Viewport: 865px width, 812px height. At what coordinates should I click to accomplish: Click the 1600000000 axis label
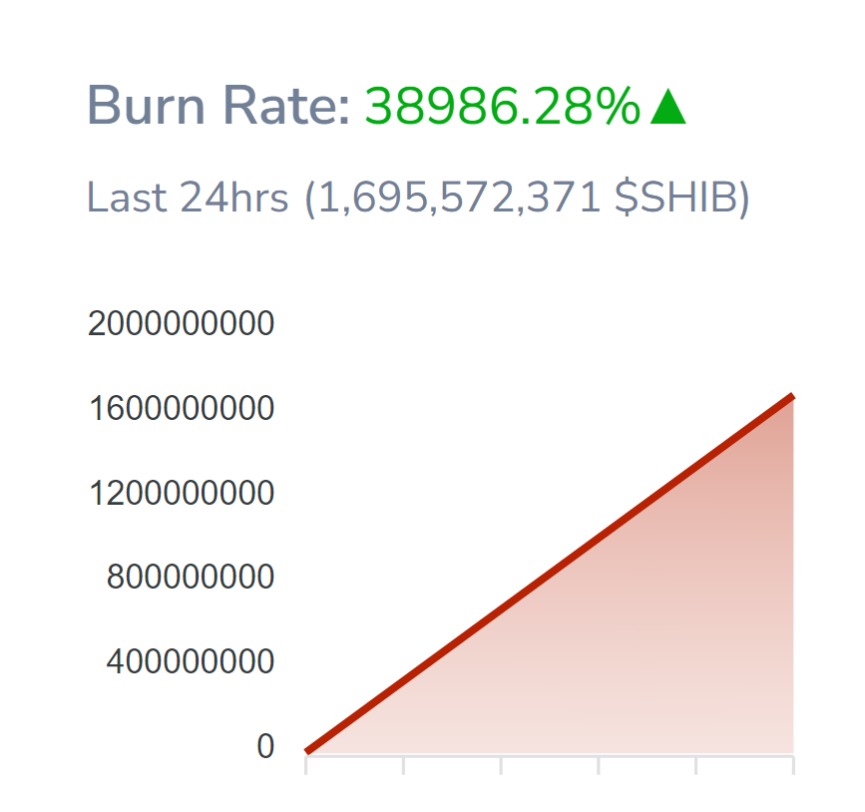point(181,408)
